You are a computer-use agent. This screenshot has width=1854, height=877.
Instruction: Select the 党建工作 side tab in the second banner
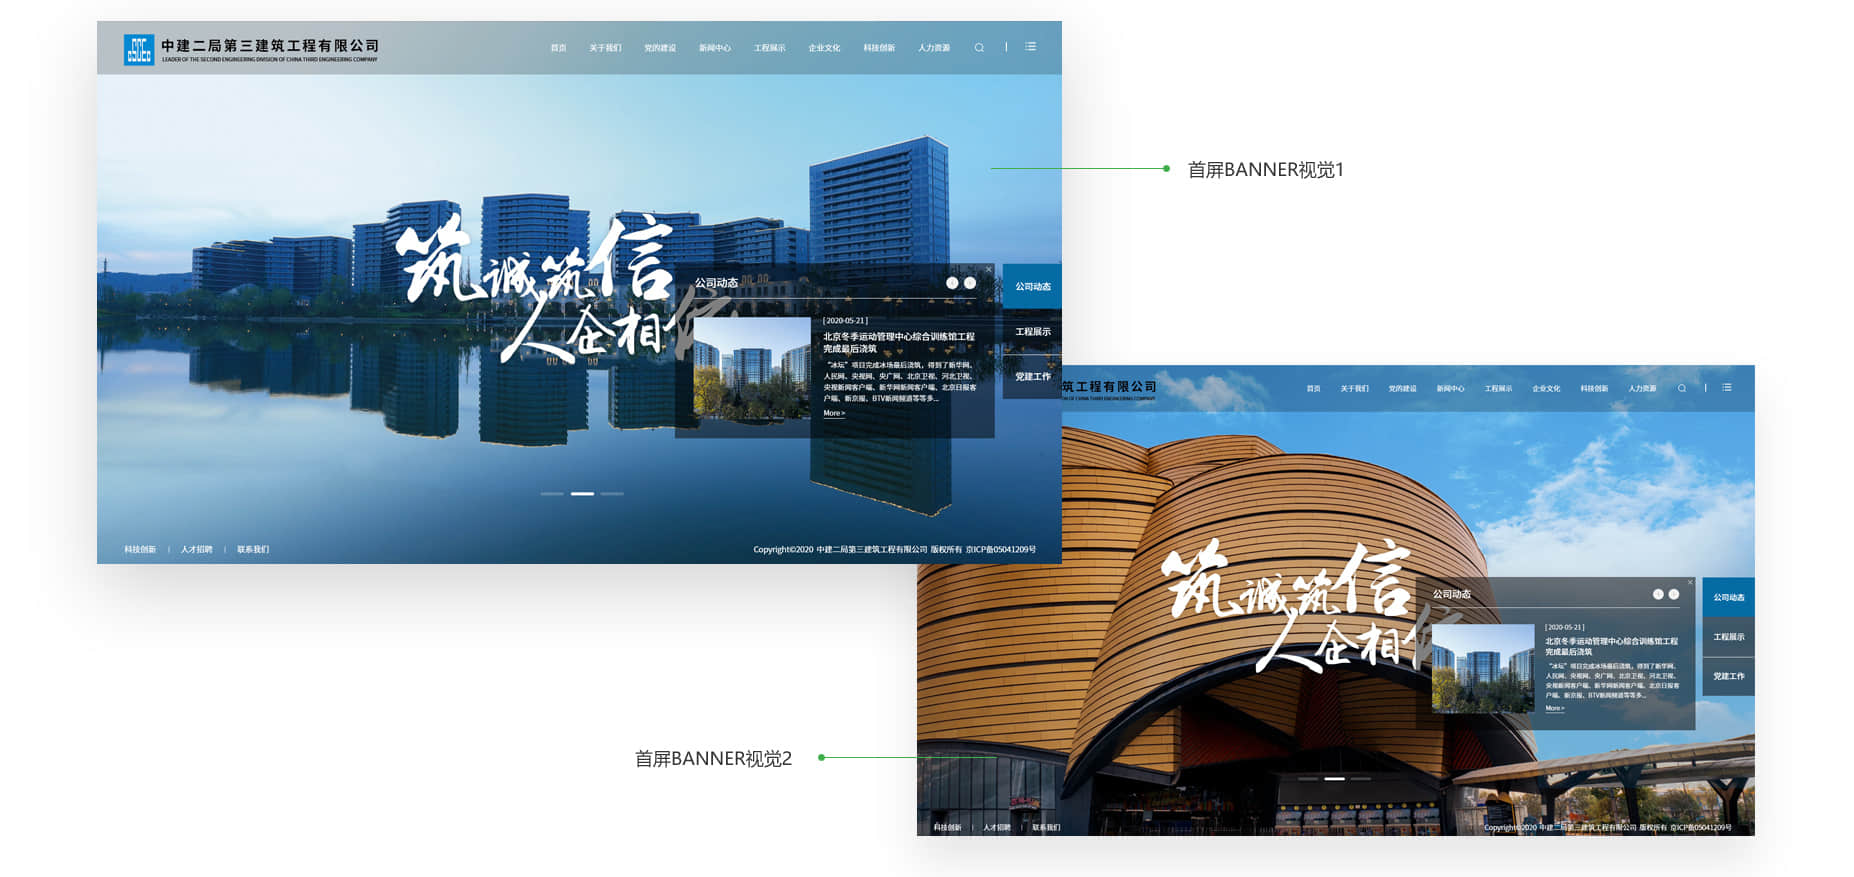coord(1728,676)
